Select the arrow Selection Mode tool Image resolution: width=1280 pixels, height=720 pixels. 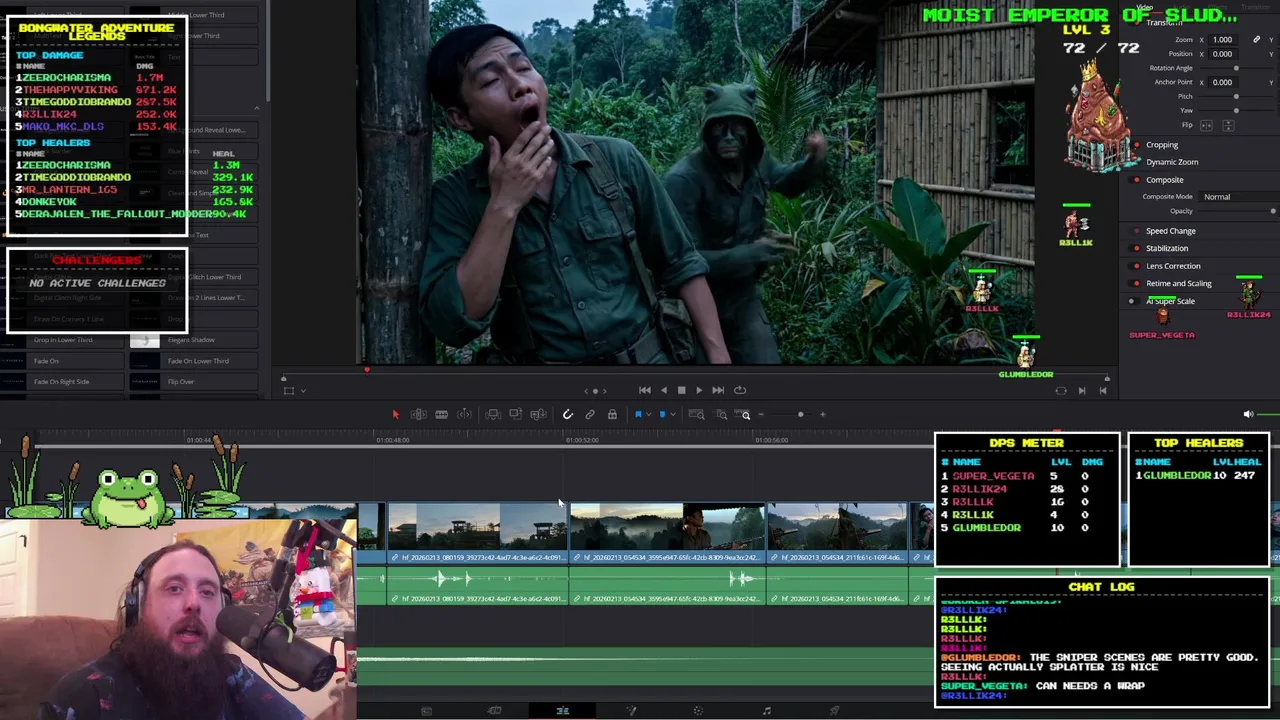click(x=395, y=414)
